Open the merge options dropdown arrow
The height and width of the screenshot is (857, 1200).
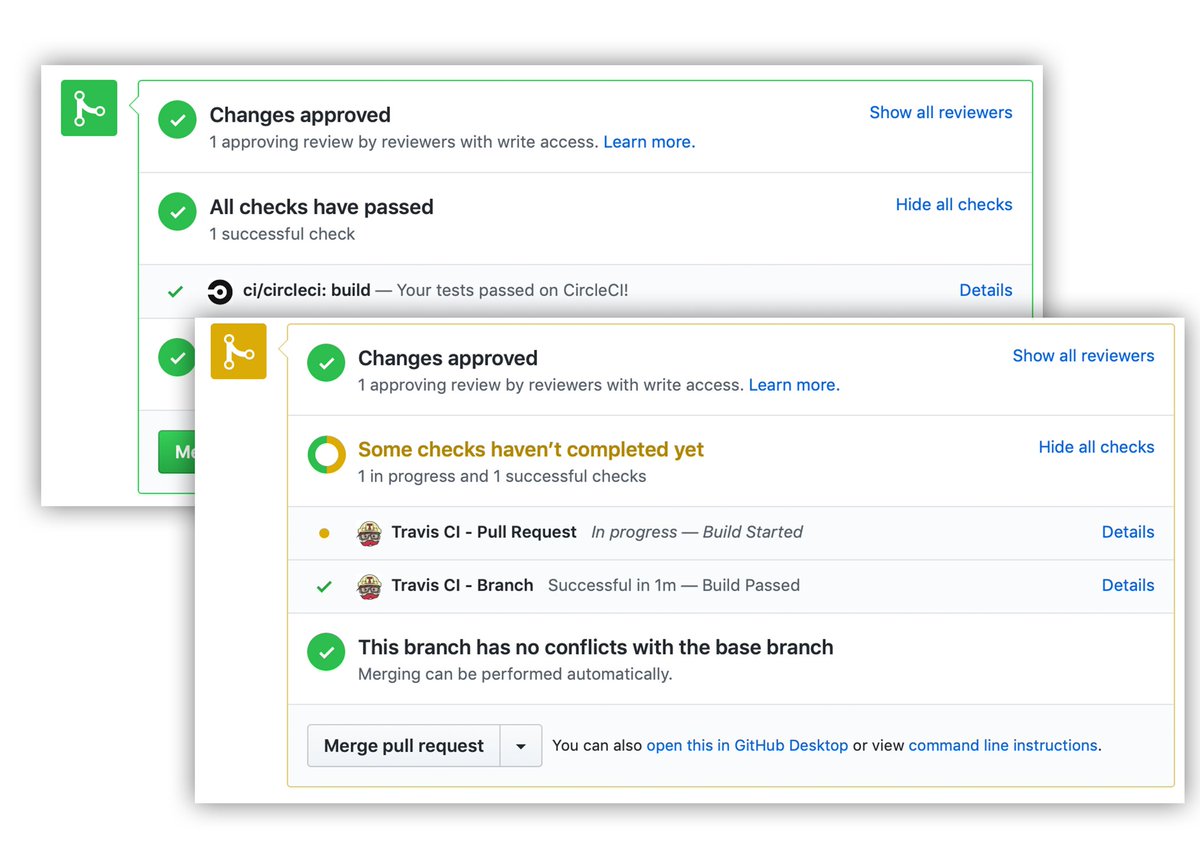point(521,746)
